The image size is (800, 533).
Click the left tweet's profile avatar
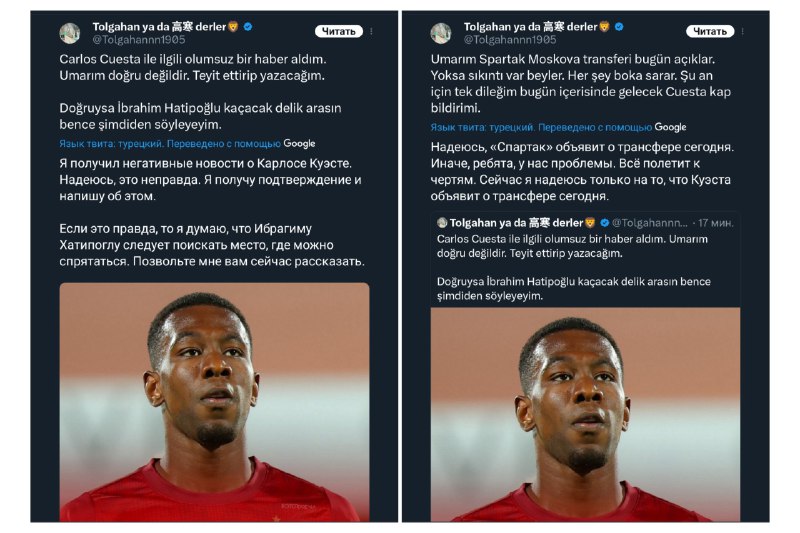(70, 33)
